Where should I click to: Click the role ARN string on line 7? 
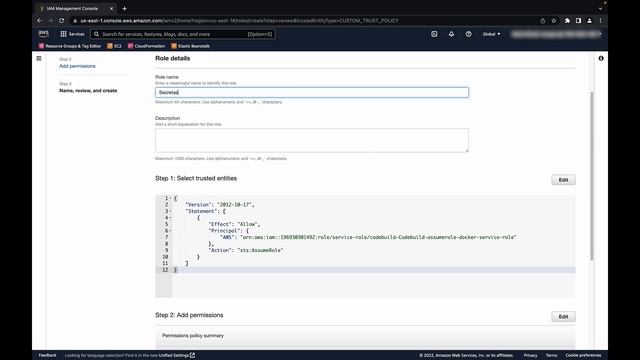378,237
